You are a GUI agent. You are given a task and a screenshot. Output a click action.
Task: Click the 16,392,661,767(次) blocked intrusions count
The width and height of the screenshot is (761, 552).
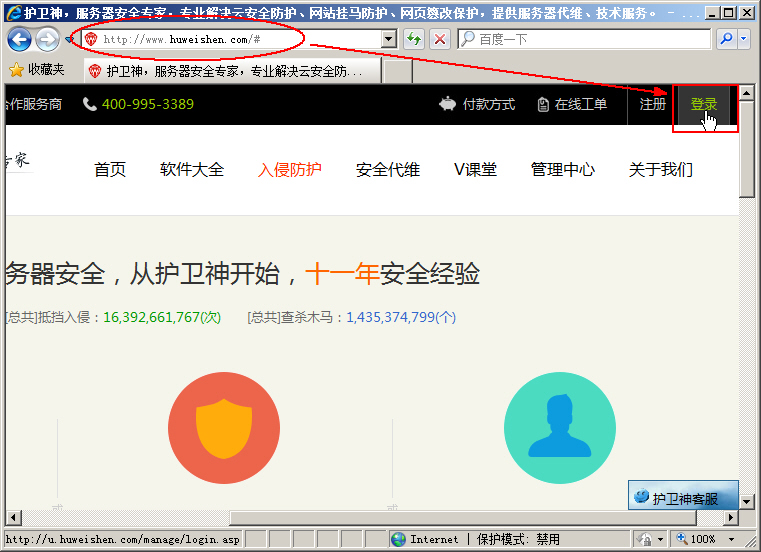tap(162, 317)
